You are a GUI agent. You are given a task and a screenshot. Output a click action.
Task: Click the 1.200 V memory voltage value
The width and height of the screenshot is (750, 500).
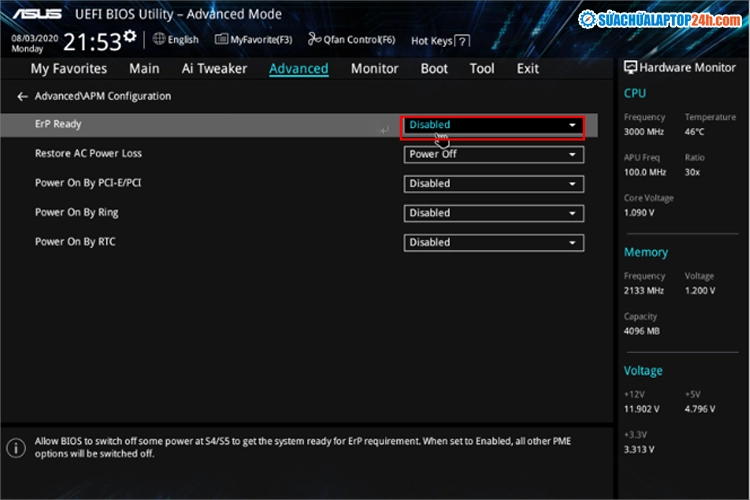coord(700,290)
